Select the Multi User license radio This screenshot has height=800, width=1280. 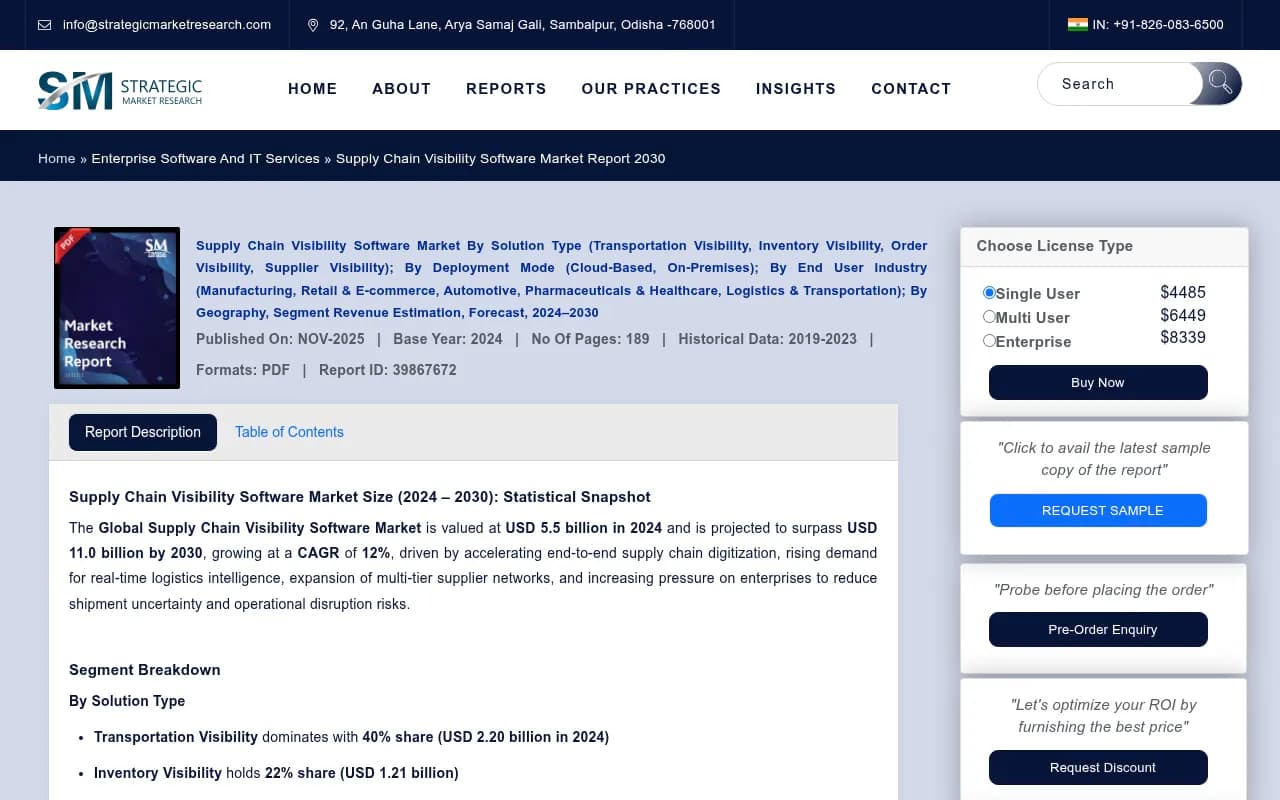tap(989, 317)
